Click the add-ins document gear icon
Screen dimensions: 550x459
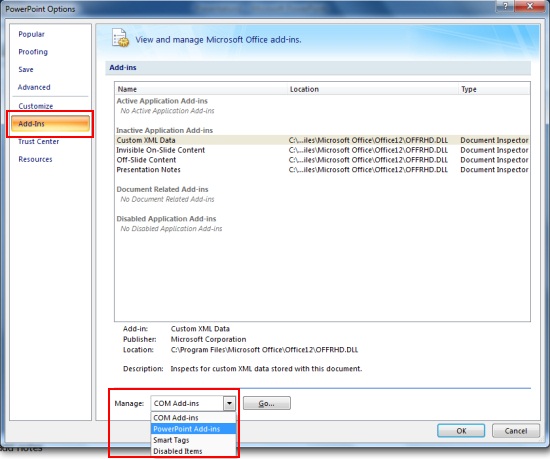click(120, 38)
